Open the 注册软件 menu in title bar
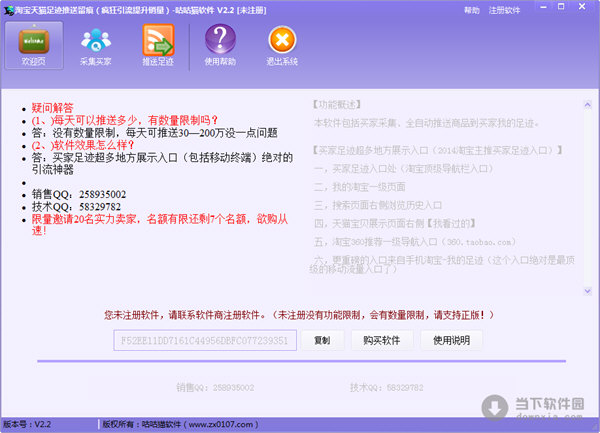The height and width of the screenshot is (433, 600). (x=504, y=10)
